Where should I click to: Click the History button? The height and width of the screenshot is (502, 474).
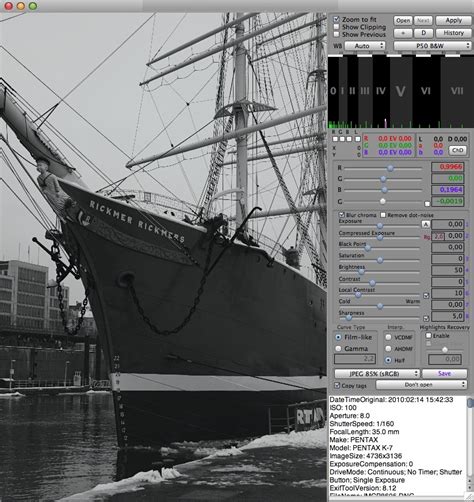pos(453,33)
